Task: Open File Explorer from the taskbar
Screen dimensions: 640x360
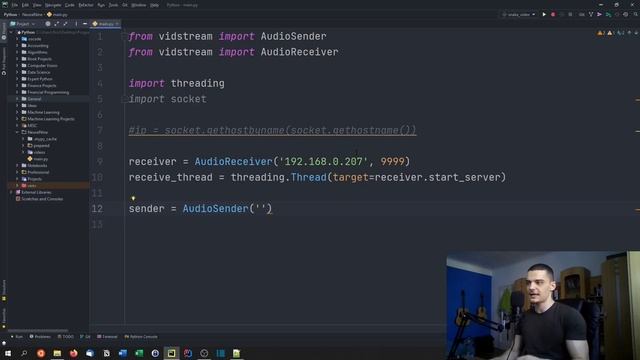Action: (x=57, y=353)
